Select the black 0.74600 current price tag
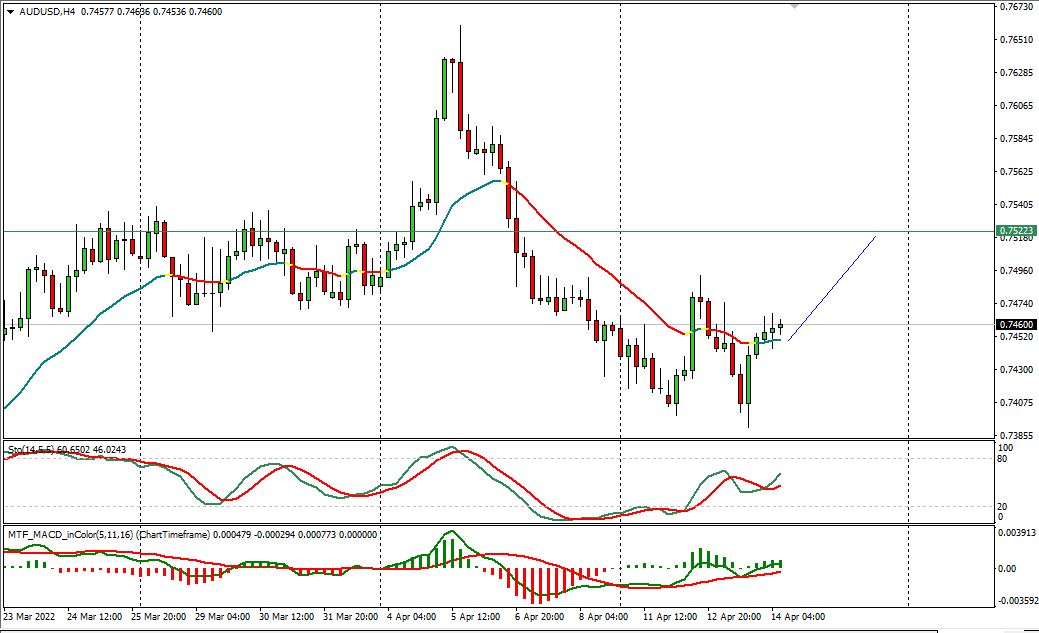 1016,324
